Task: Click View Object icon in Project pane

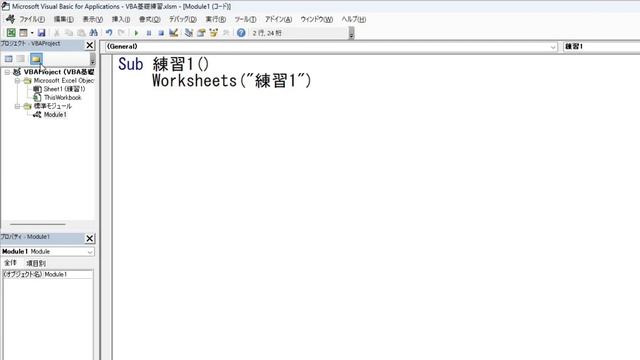Action: 20,59
